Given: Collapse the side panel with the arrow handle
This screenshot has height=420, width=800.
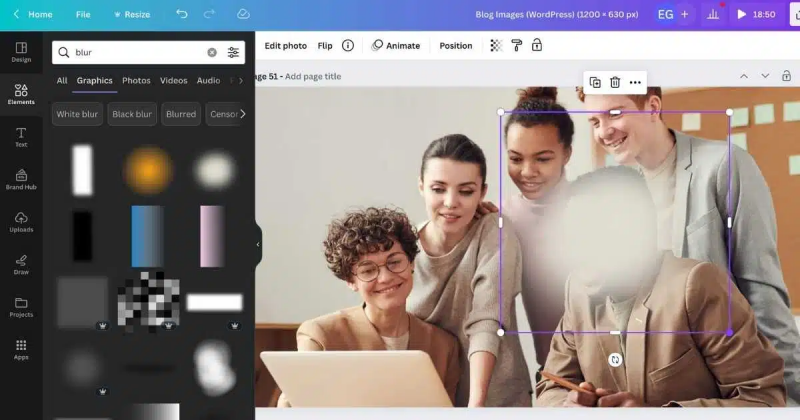Looking at the screenshot, I should [258, 244].
